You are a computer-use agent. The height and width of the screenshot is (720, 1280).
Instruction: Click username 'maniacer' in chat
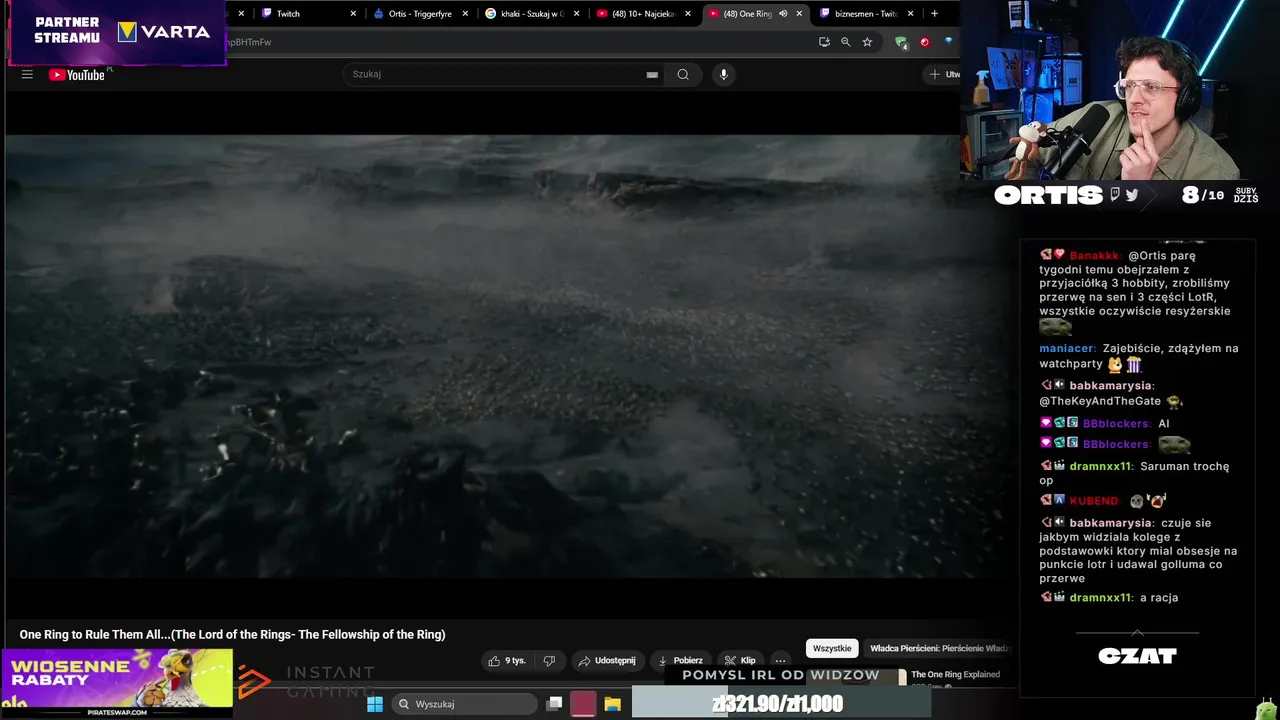tap(1066, 349)
